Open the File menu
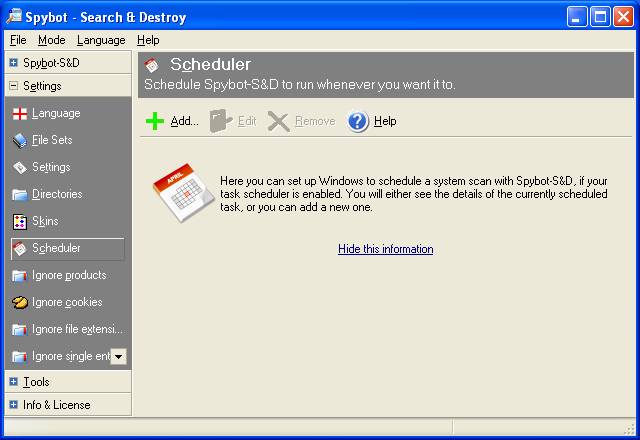 pos(18,40)
